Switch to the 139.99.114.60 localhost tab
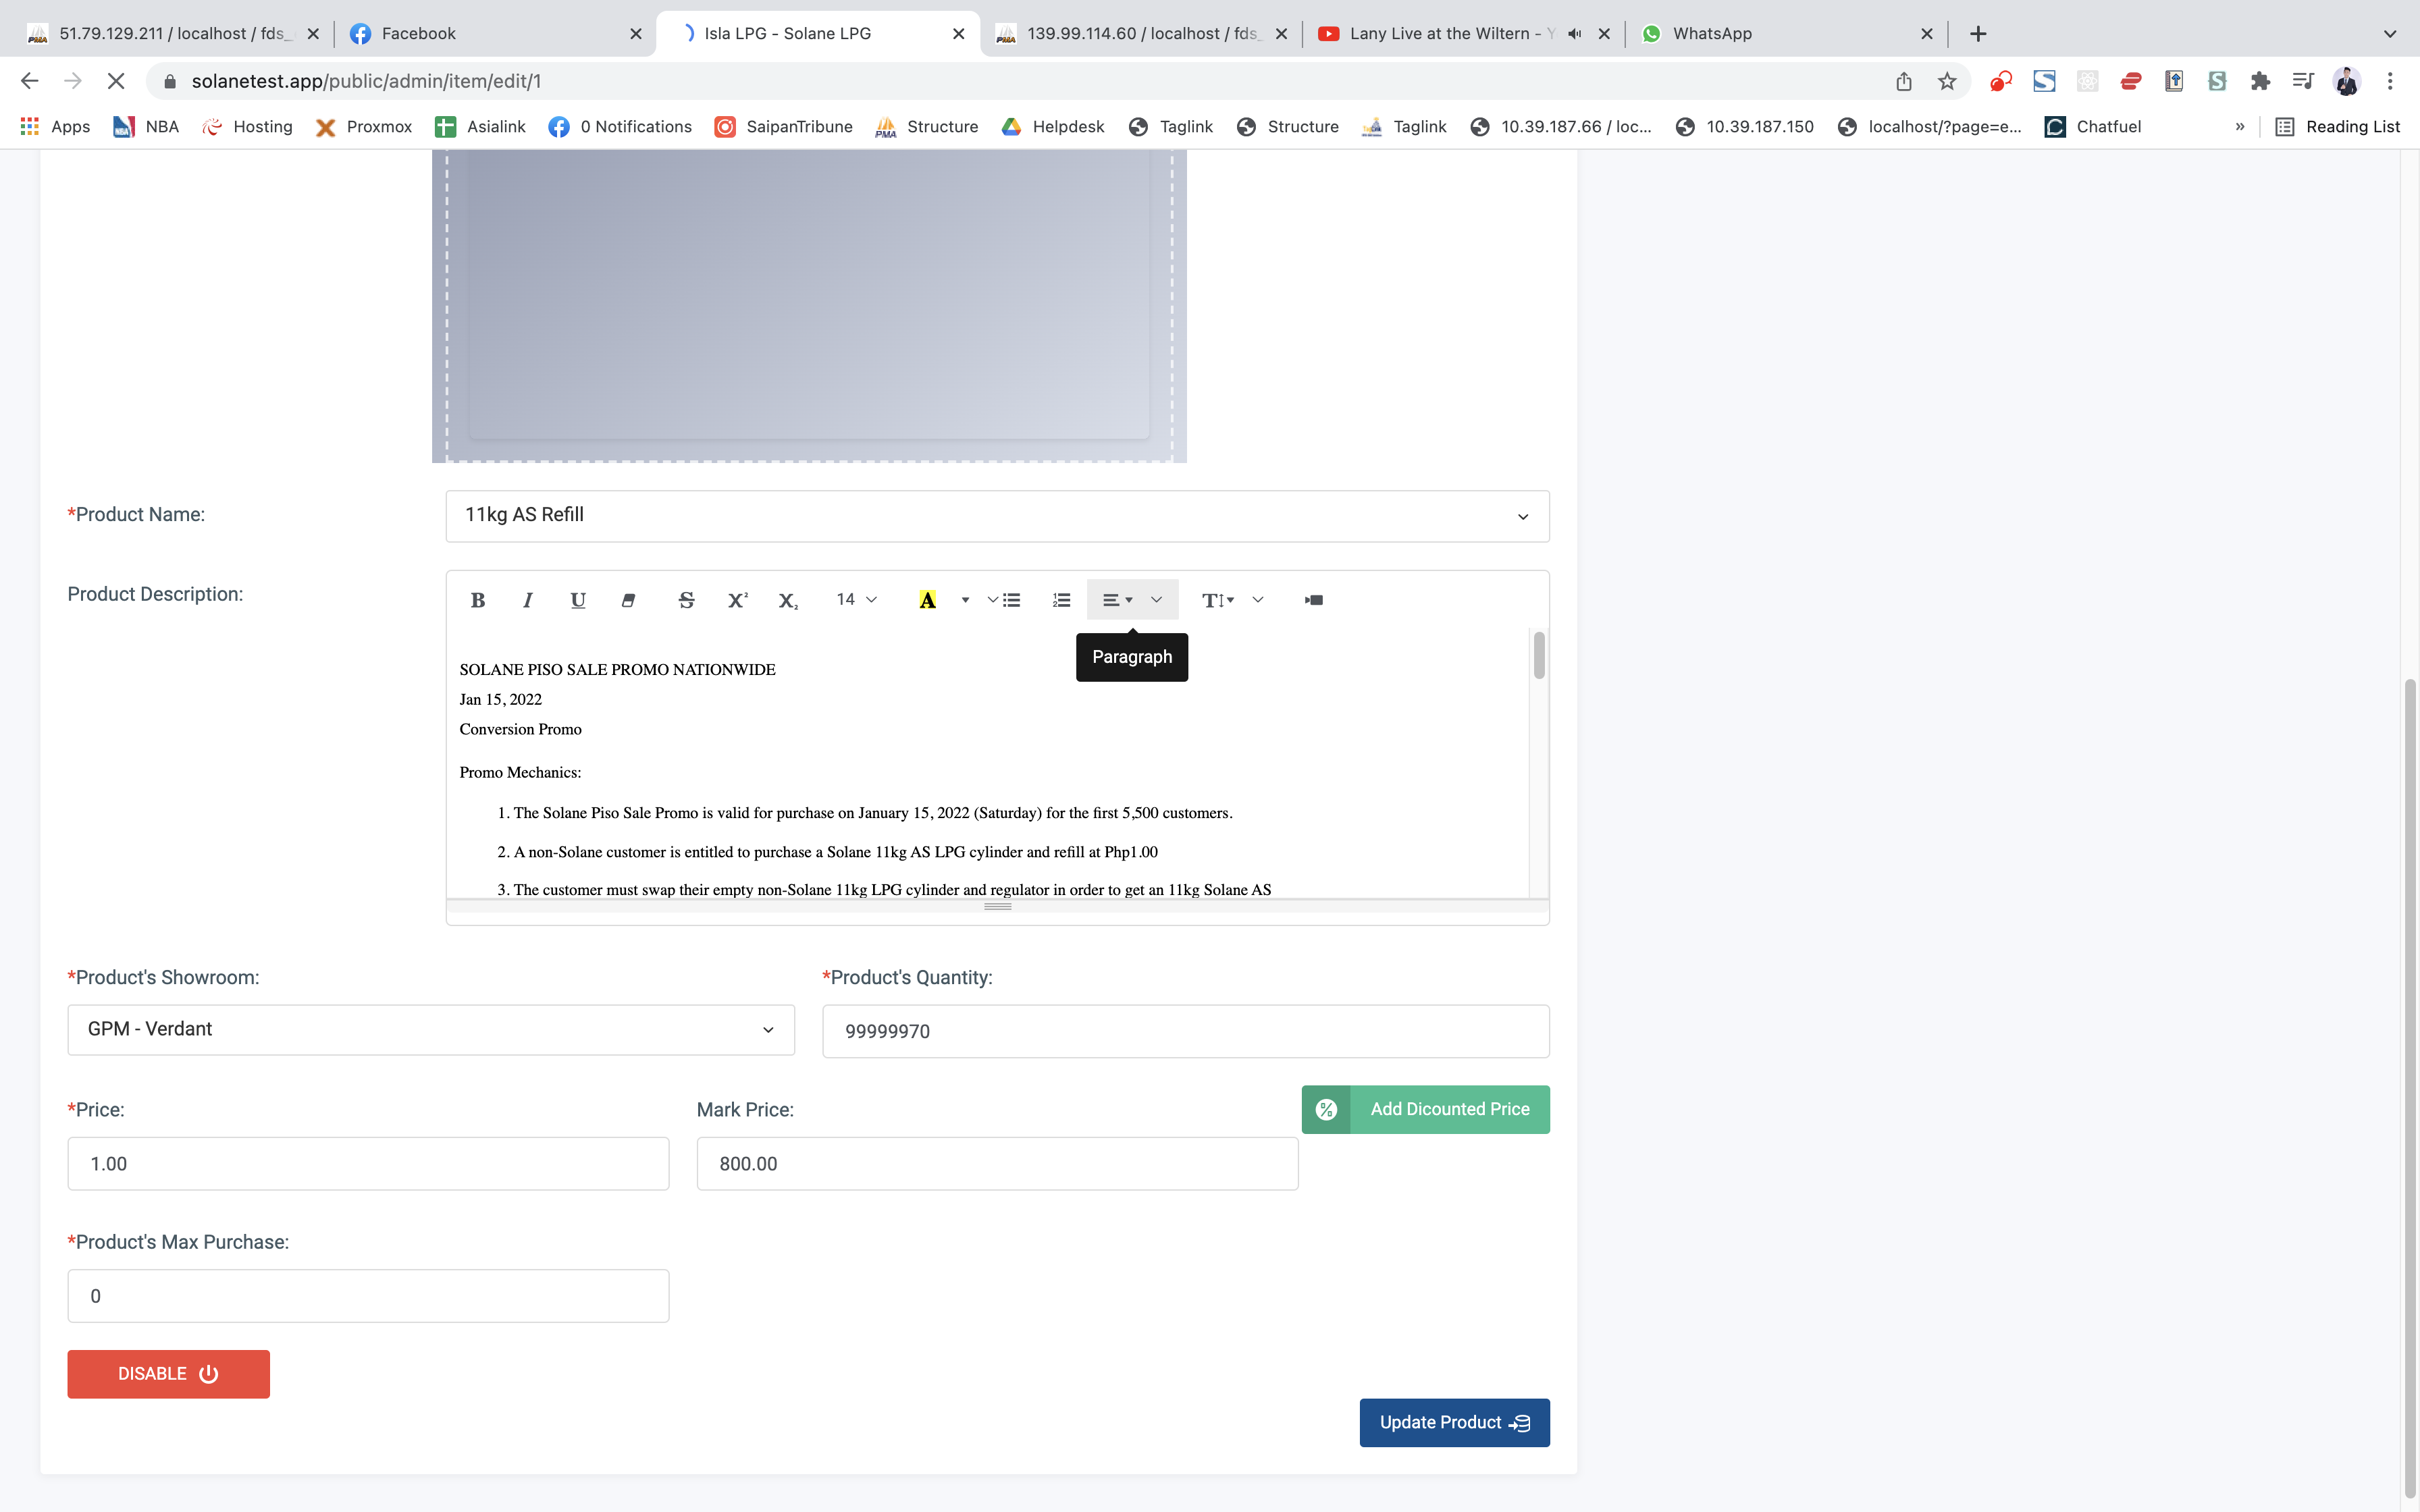Viewport: 2420px width, 1512px height. tap(1142, 34)
